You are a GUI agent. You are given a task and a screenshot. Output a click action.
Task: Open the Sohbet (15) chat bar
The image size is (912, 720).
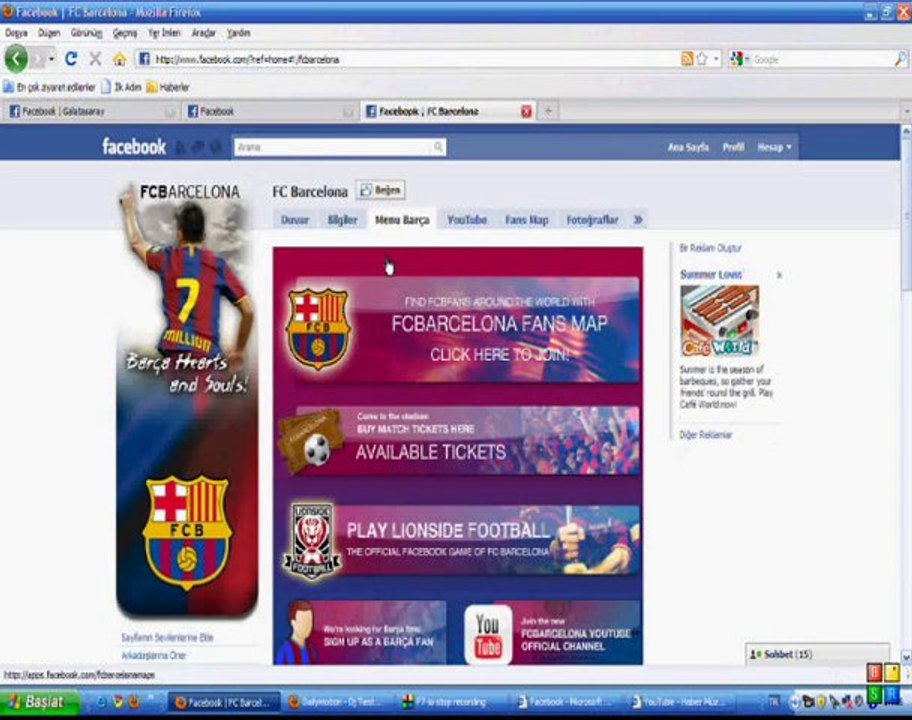[817, 654]
